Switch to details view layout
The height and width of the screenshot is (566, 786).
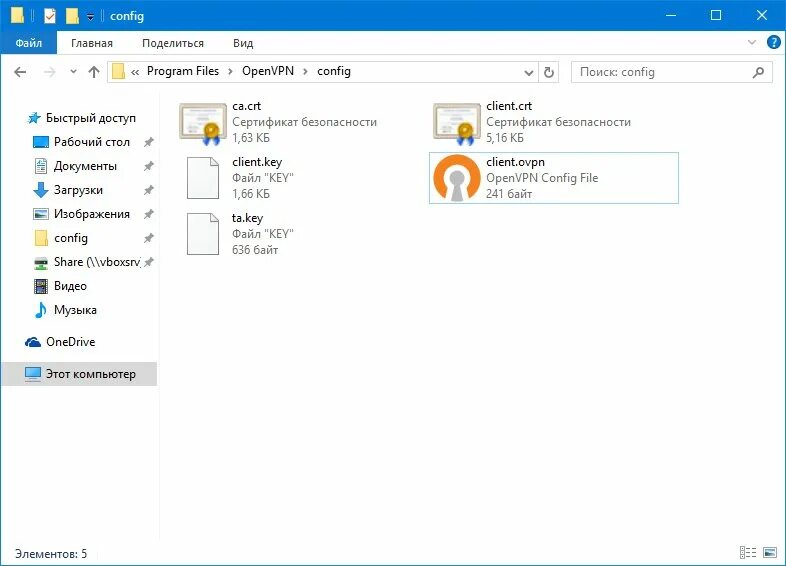pos(748,552)
